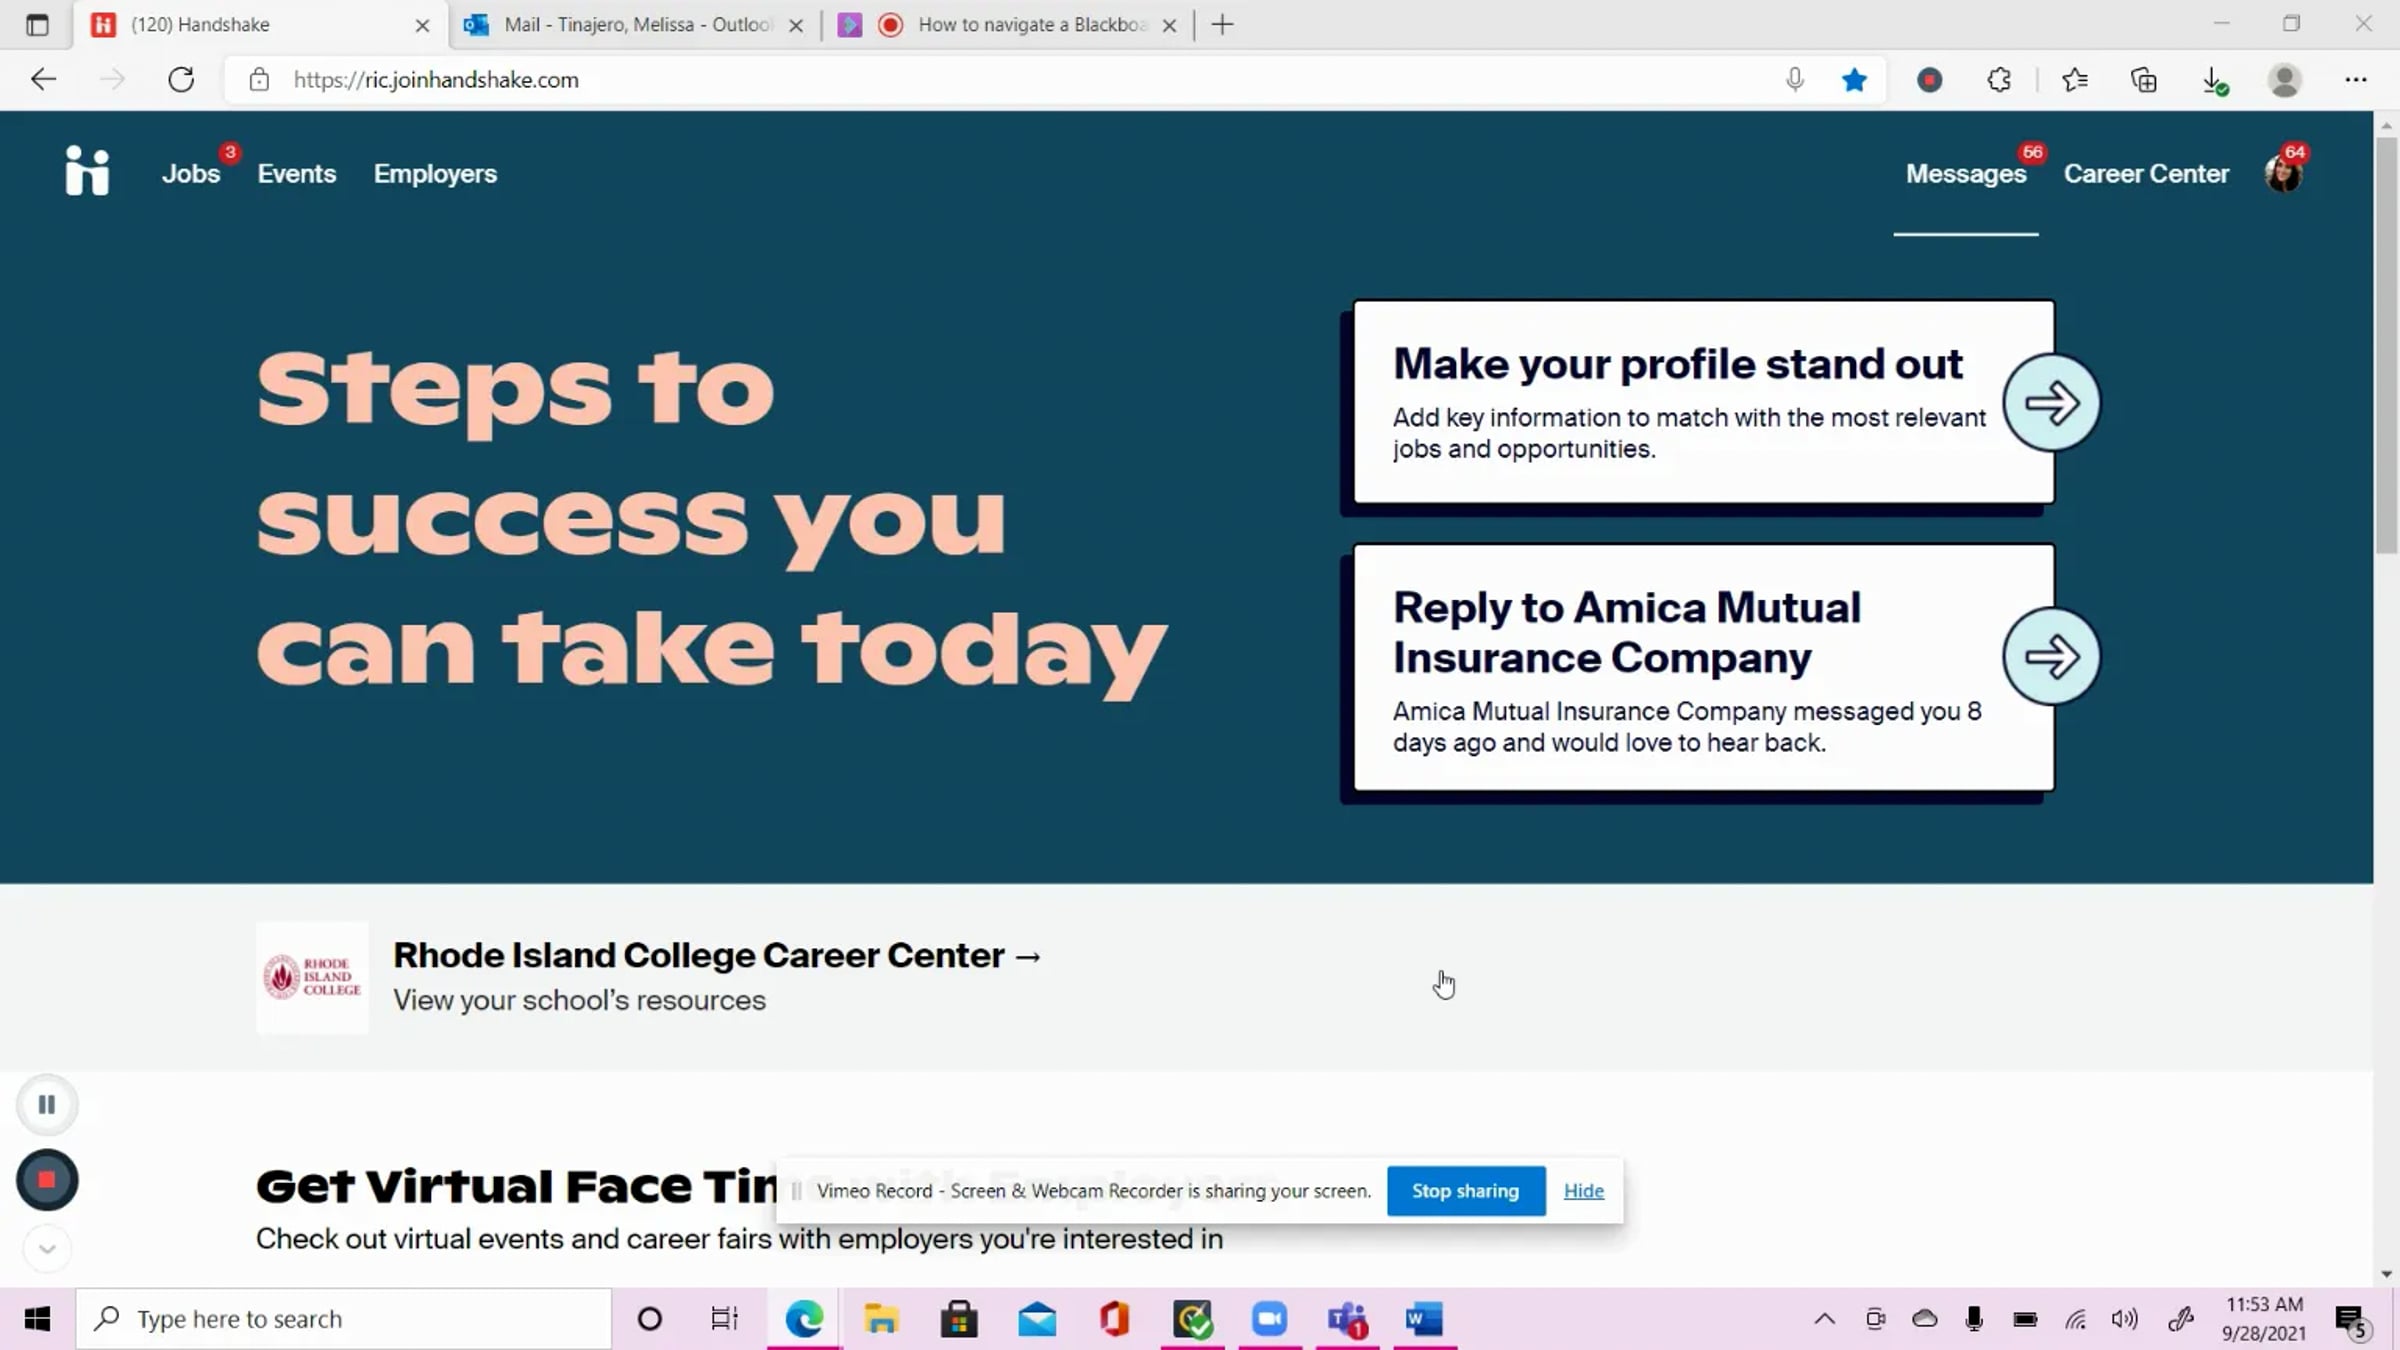The height and width of the screenshot is (1350, 2400).
Task: Open Microsoft Edge from the taskbar
Action: (x=804, y=1320)
